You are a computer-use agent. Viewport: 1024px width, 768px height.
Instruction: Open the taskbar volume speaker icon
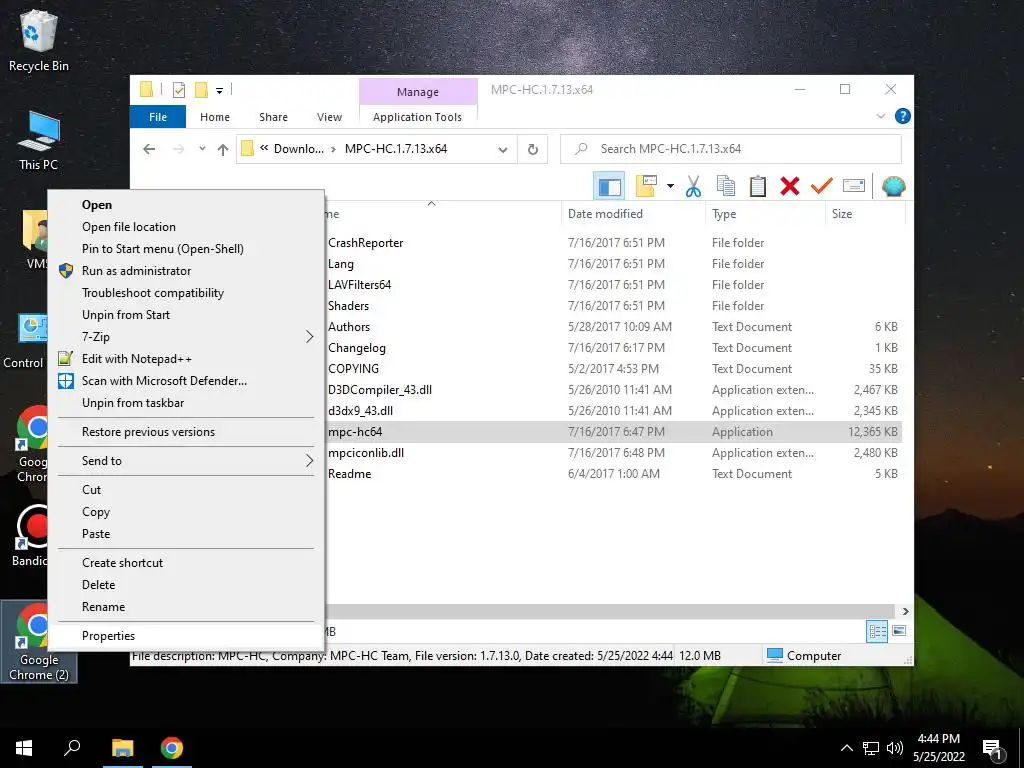tap(895, 748)
